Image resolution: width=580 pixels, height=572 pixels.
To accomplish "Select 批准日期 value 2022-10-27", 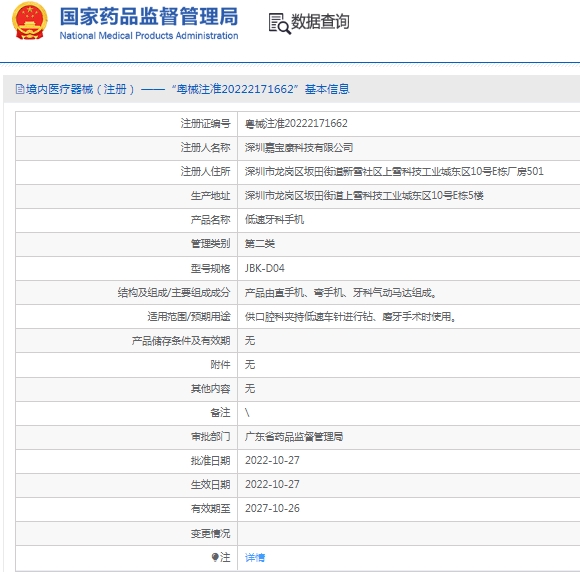I will pyautogui.click(x=272, y=461).
